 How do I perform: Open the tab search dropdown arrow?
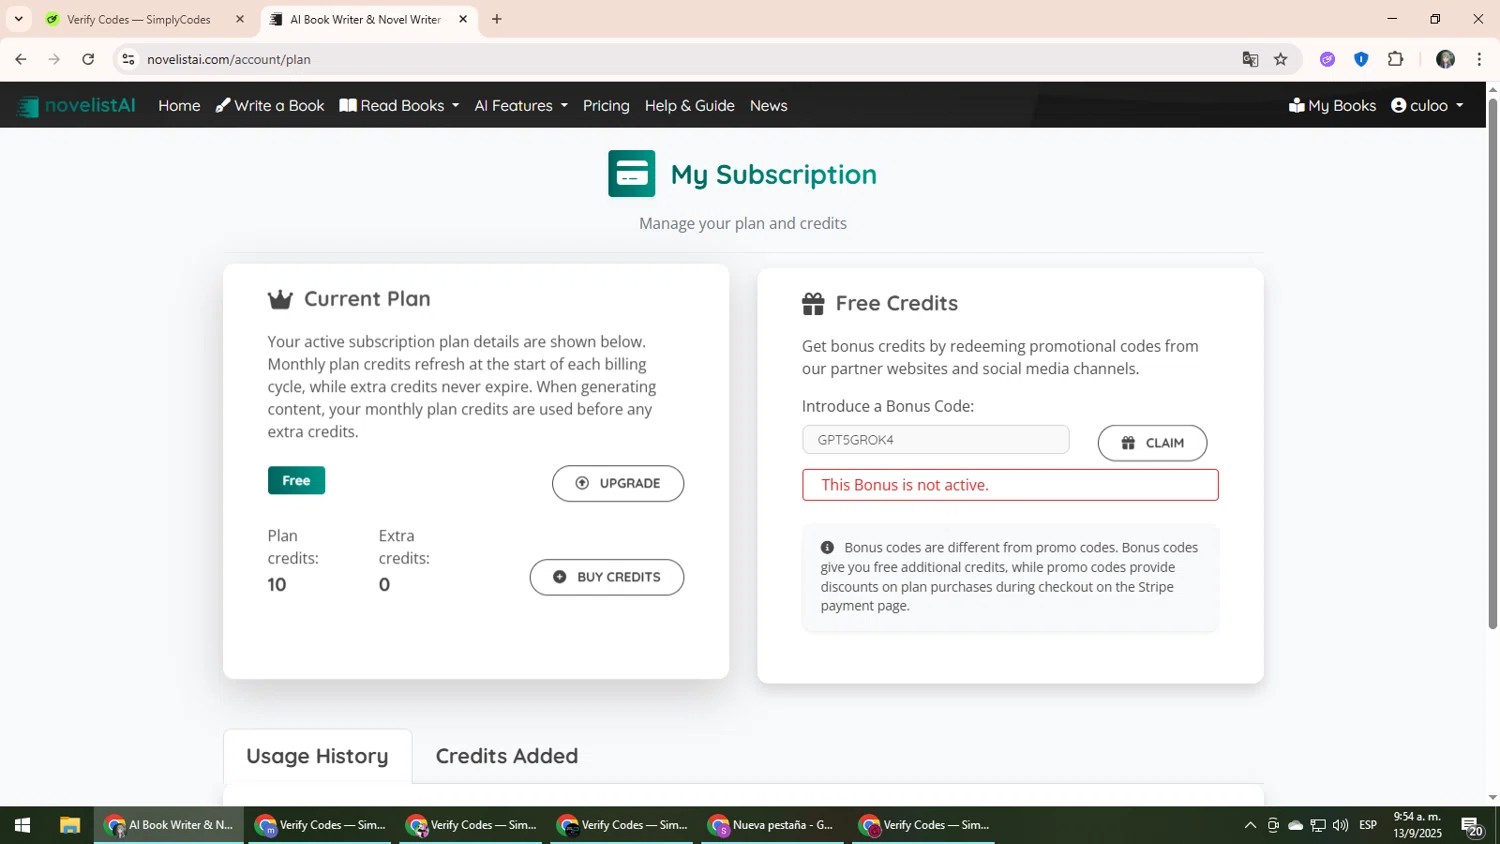[x=18, y=19]
